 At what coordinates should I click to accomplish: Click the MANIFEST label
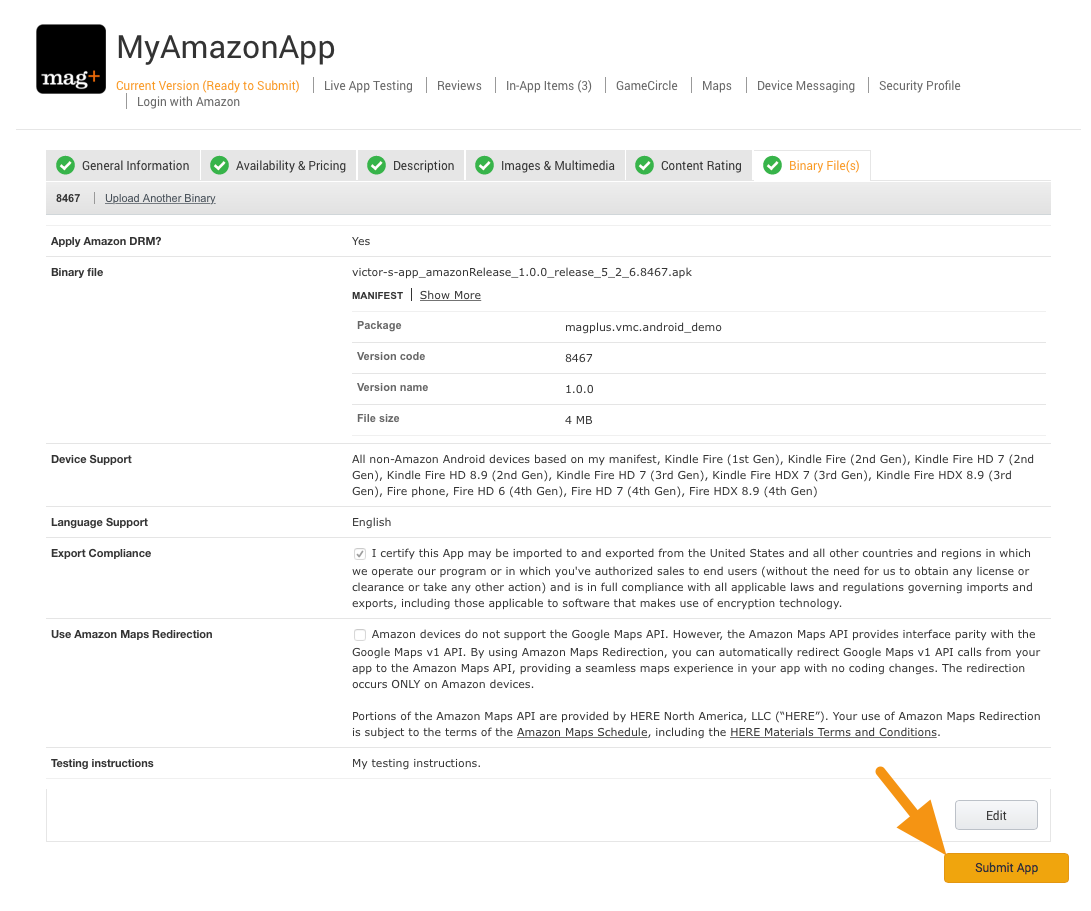(377, 296)
